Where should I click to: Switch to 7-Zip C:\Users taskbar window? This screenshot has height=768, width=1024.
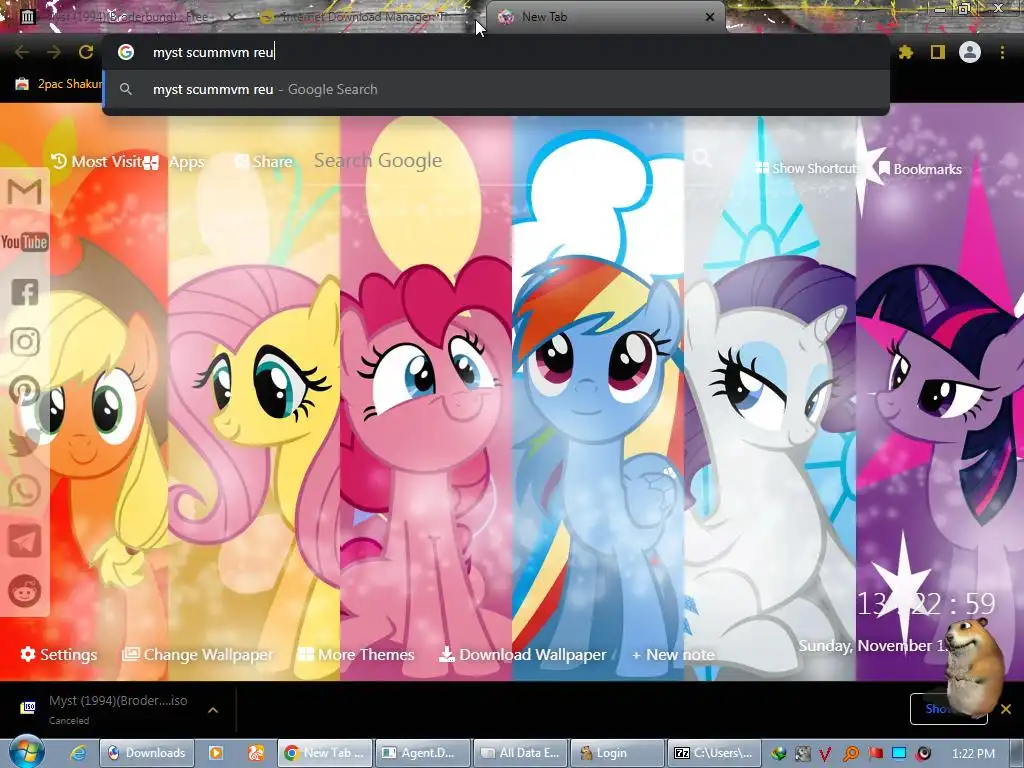714,753
